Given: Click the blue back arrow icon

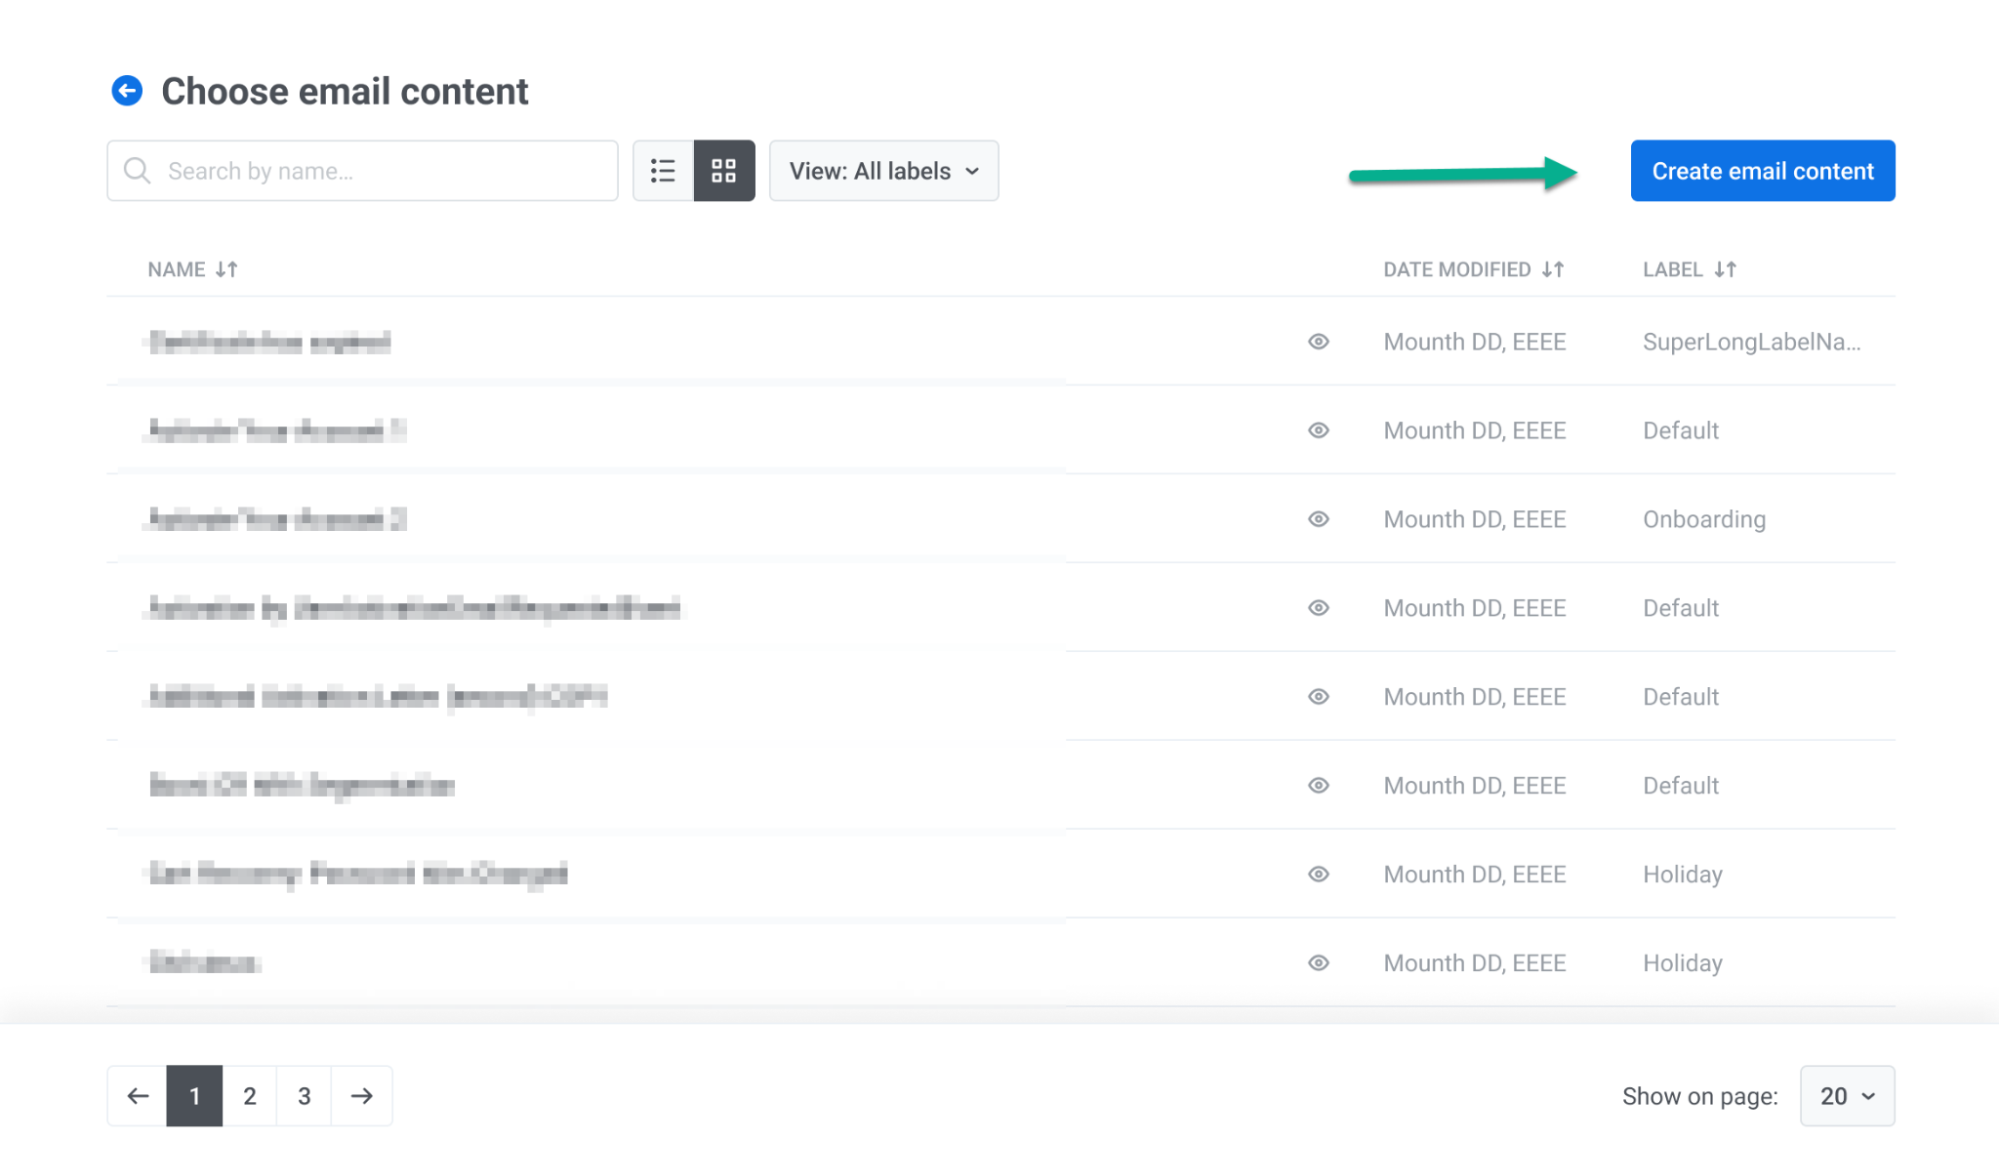Looking at the screenshot, I should tap(127, 91).
